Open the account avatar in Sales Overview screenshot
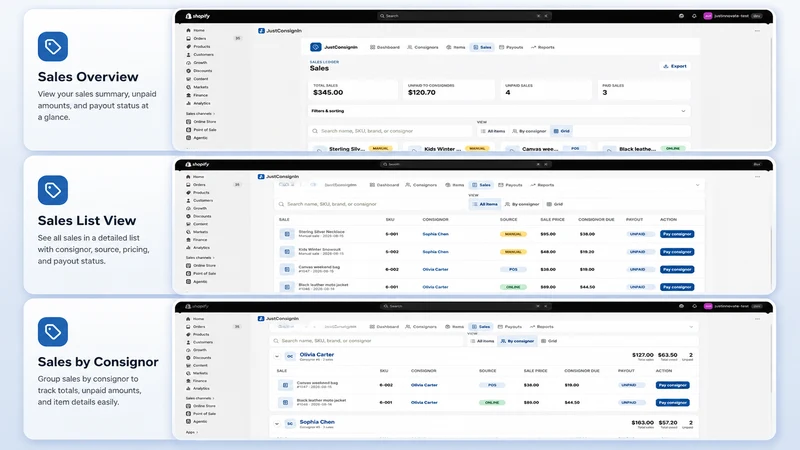 point(708,16)
